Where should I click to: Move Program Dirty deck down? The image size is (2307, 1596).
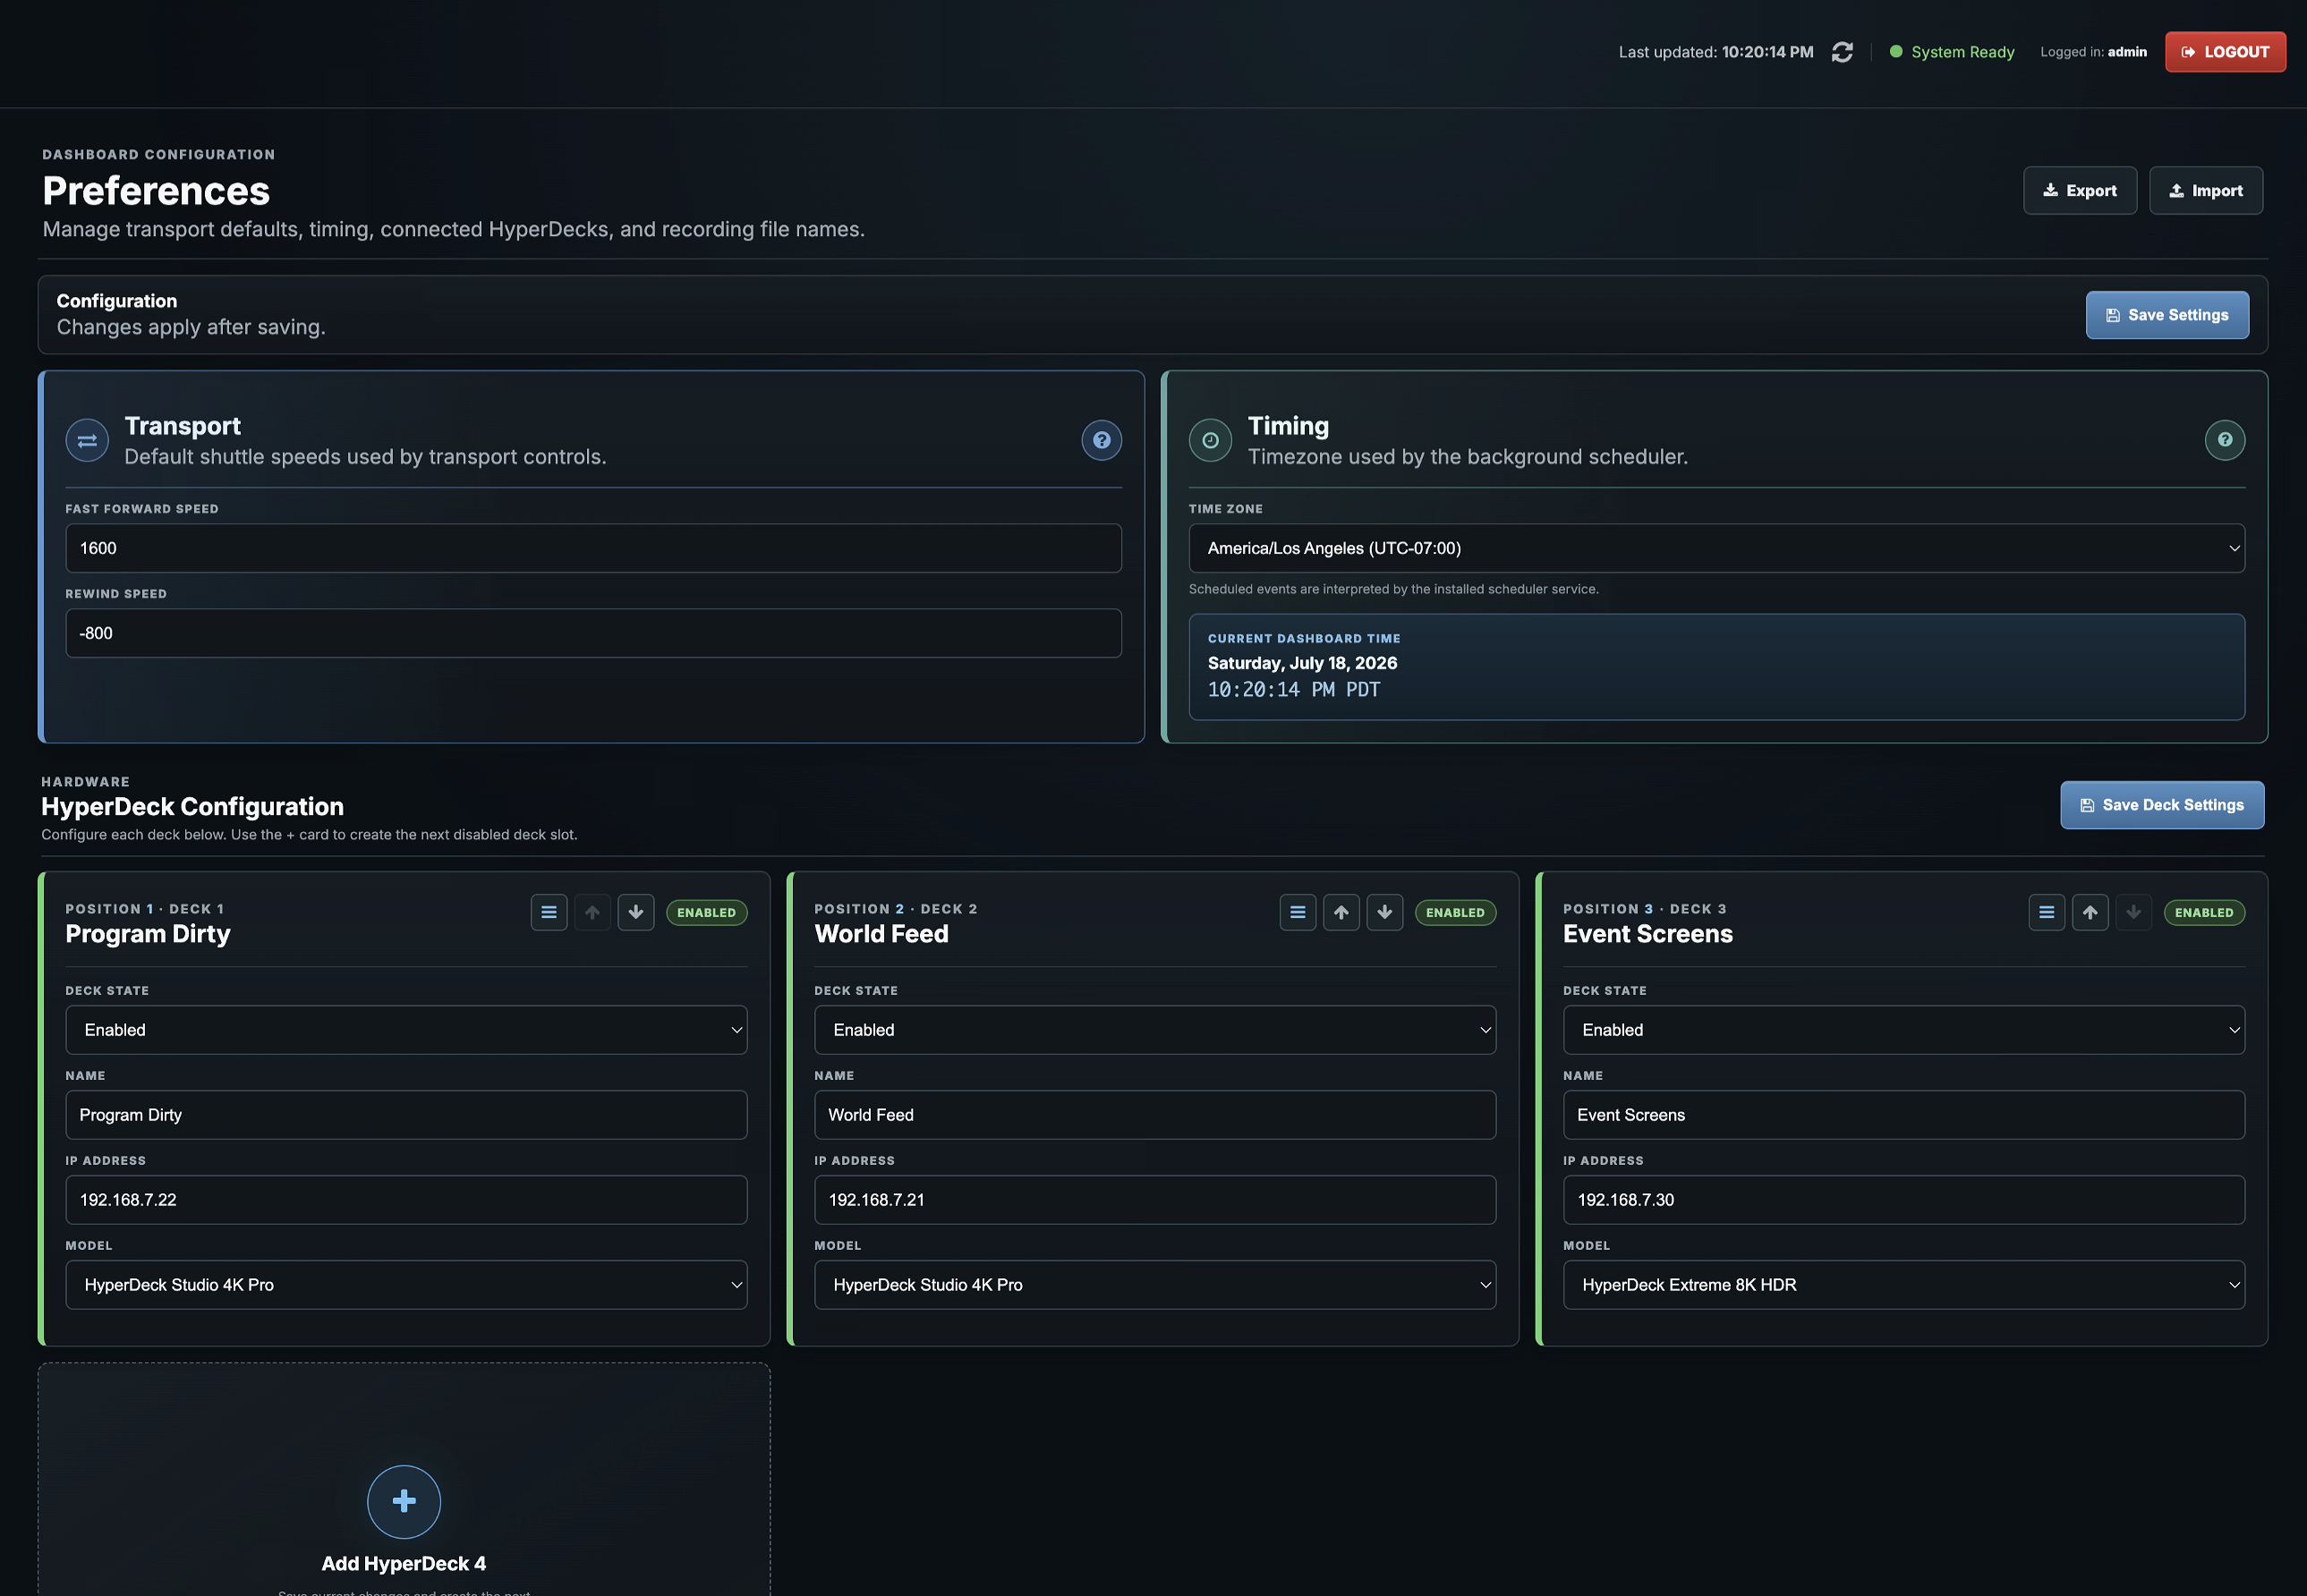(x=636, y=912)
